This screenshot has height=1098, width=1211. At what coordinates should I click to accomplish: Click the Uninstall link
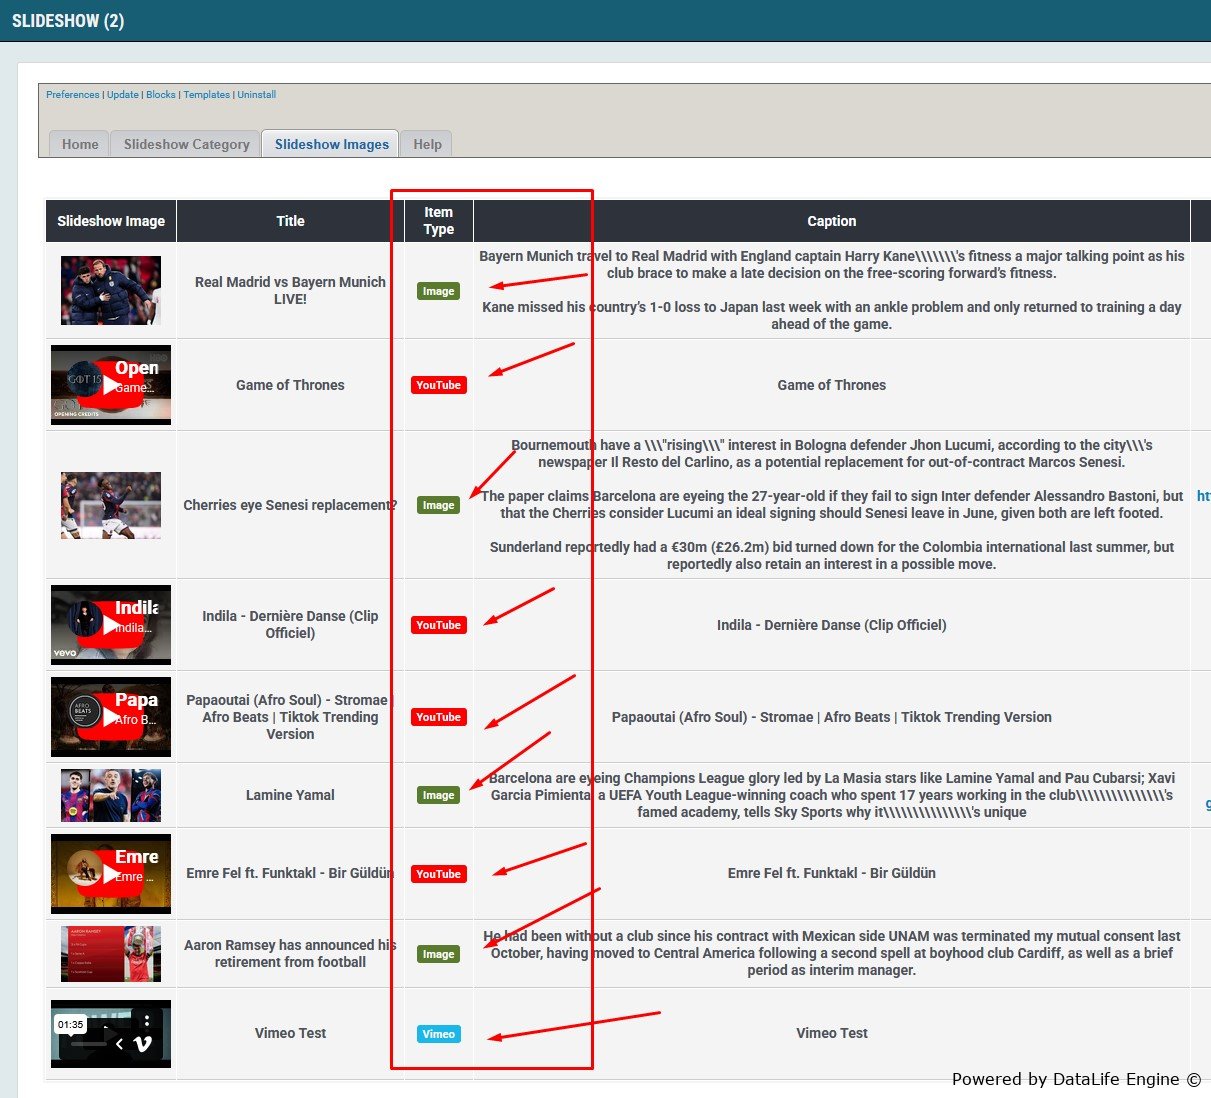(257, 95)
